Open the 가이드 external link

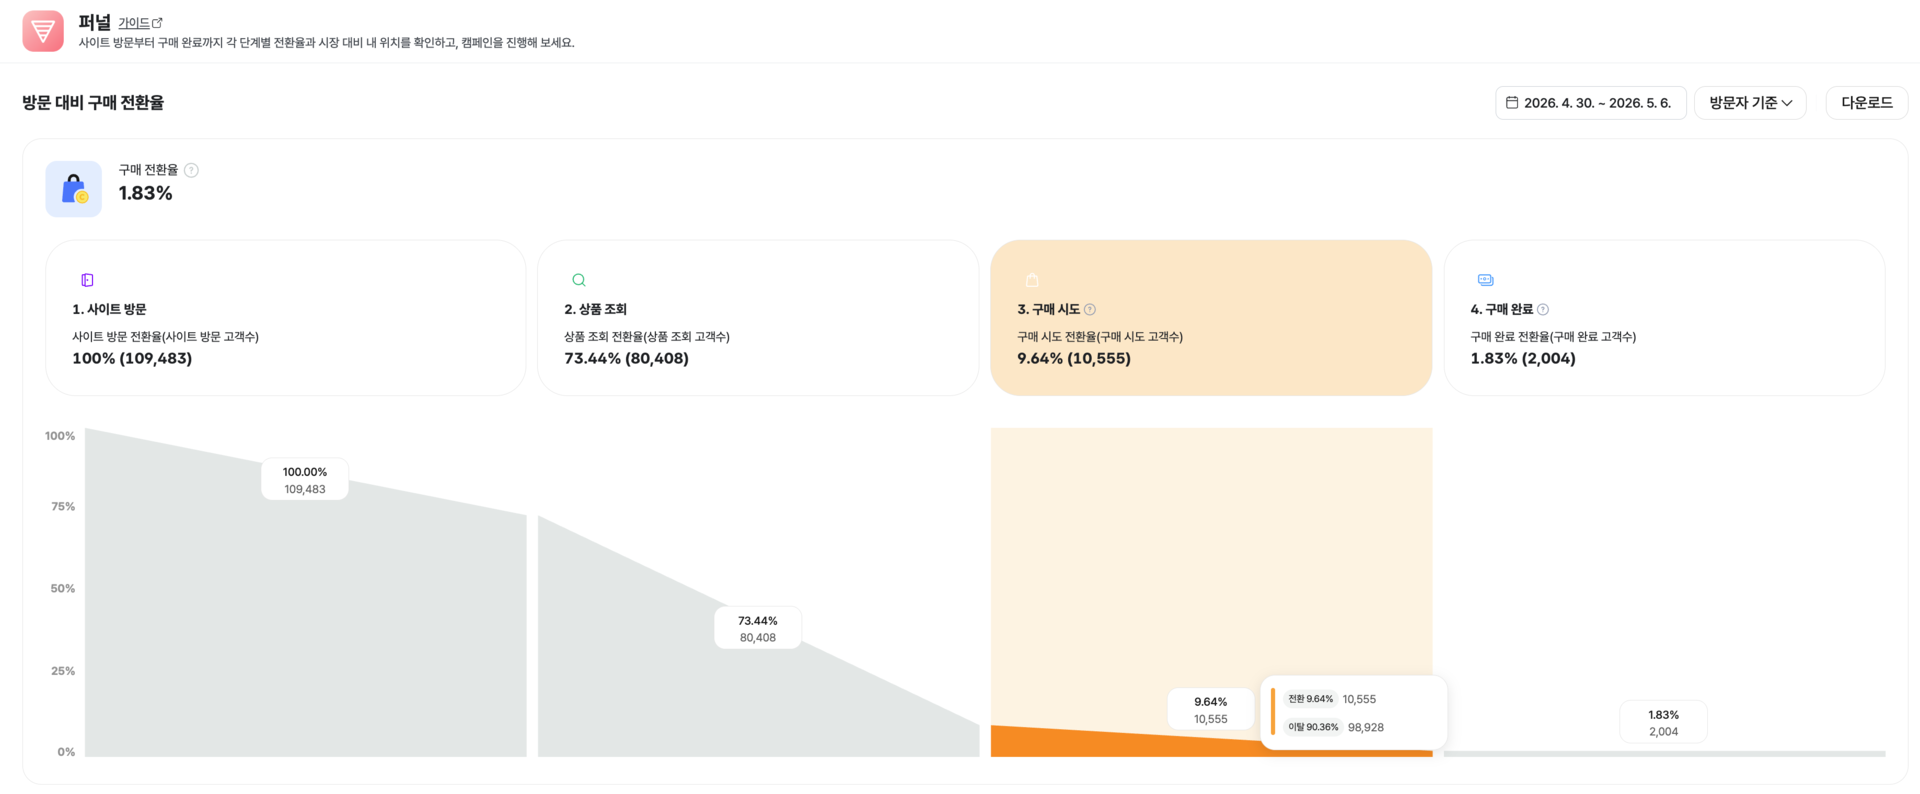pyautogui.click(x=140, y=23)
